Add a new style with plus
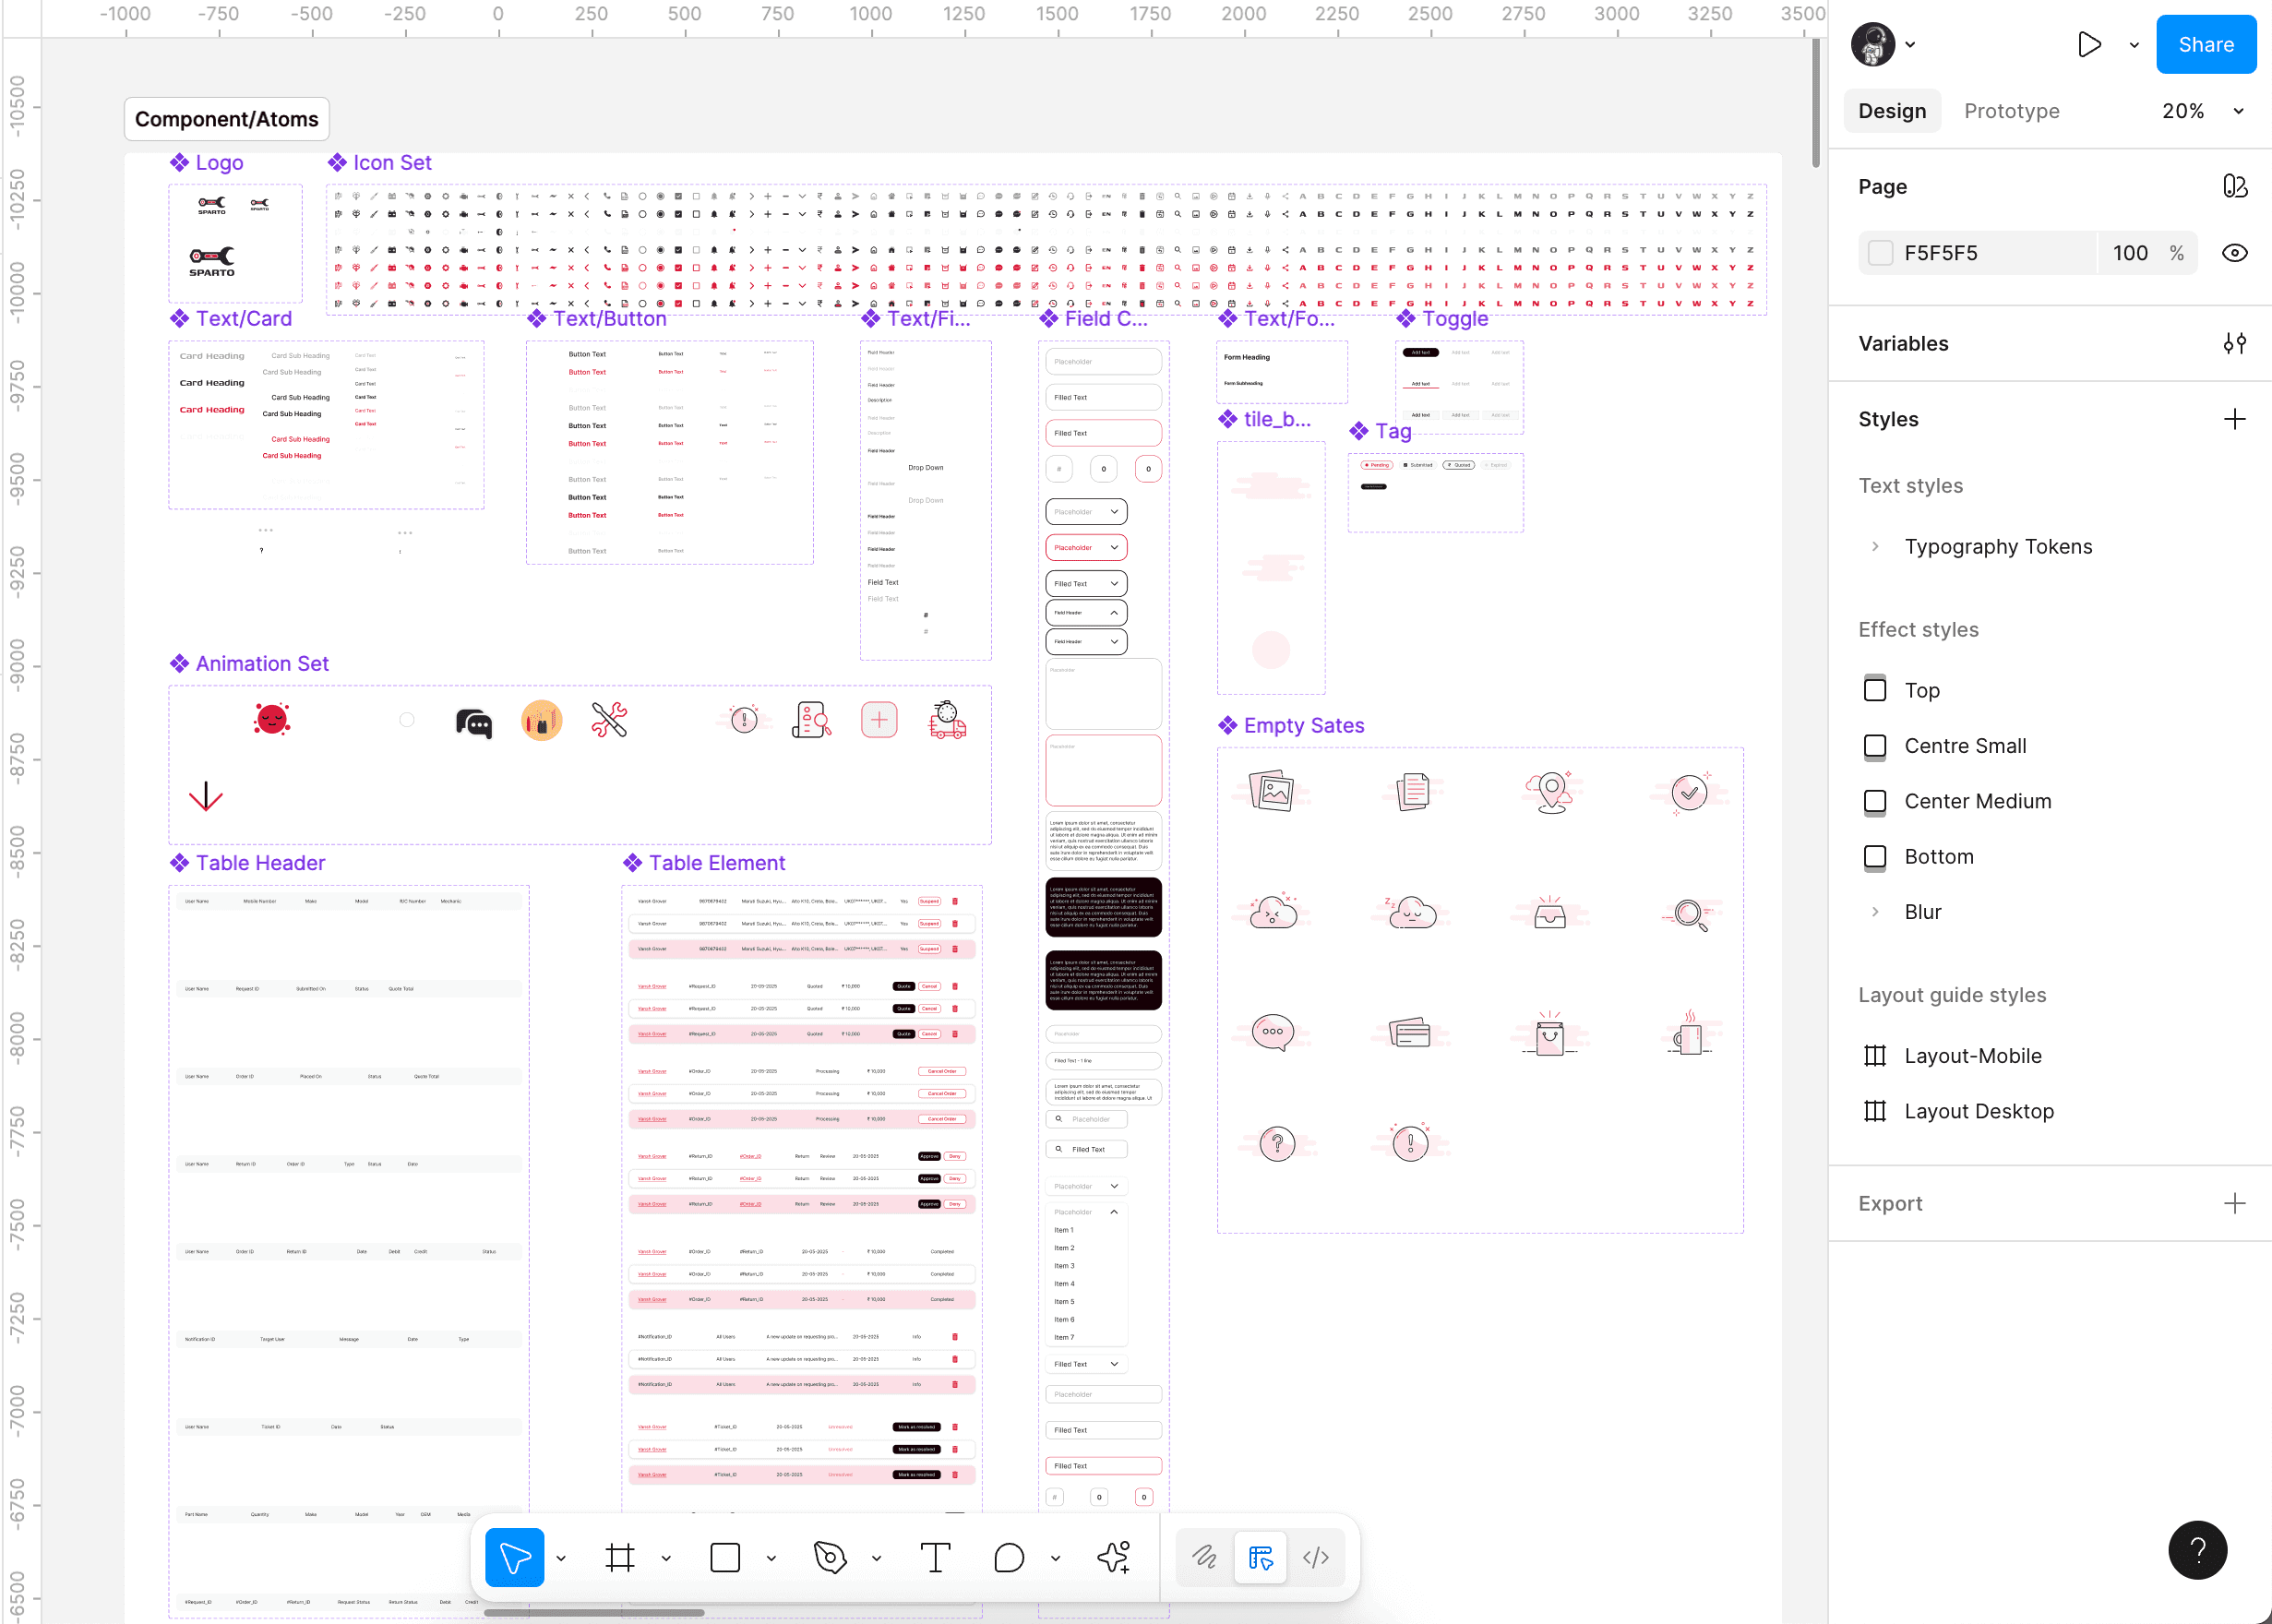2272x1624 pixels. [x=2234, y=419]
